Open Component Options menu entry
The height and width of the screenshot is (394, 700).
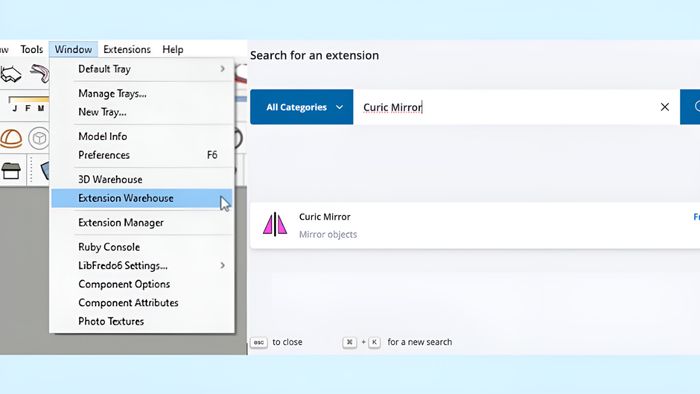pyautogui.click(x=142, y=284)
